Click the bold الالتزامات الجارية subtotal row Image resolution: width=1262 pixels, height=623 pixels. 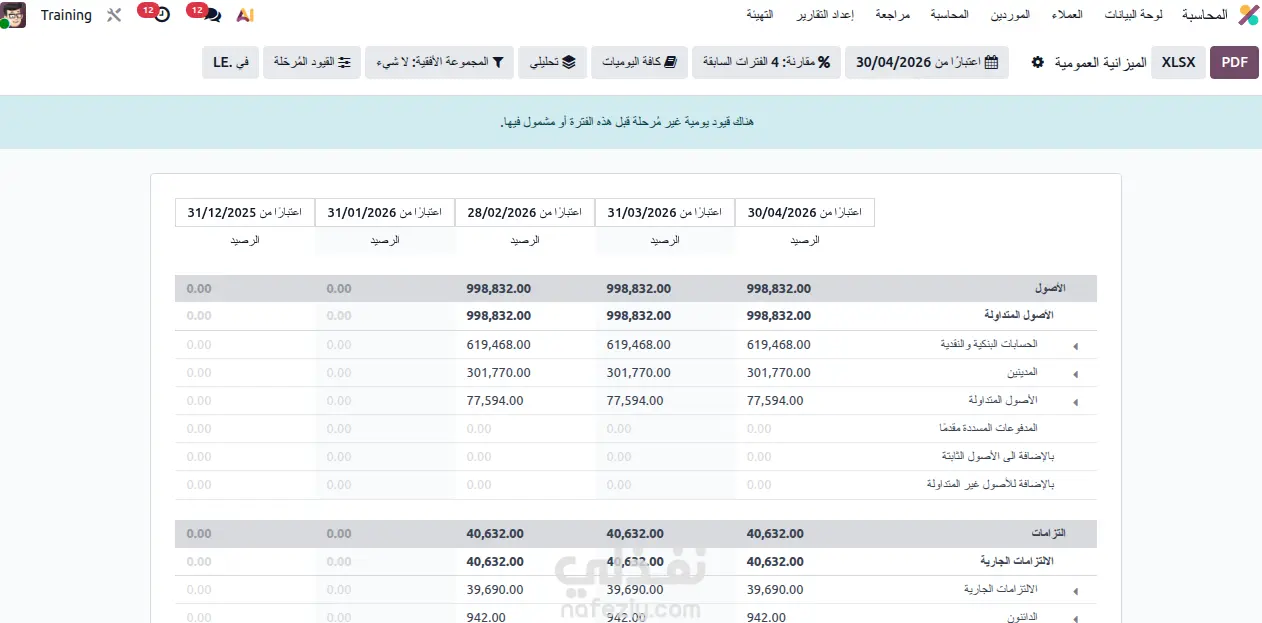point(636,561)
